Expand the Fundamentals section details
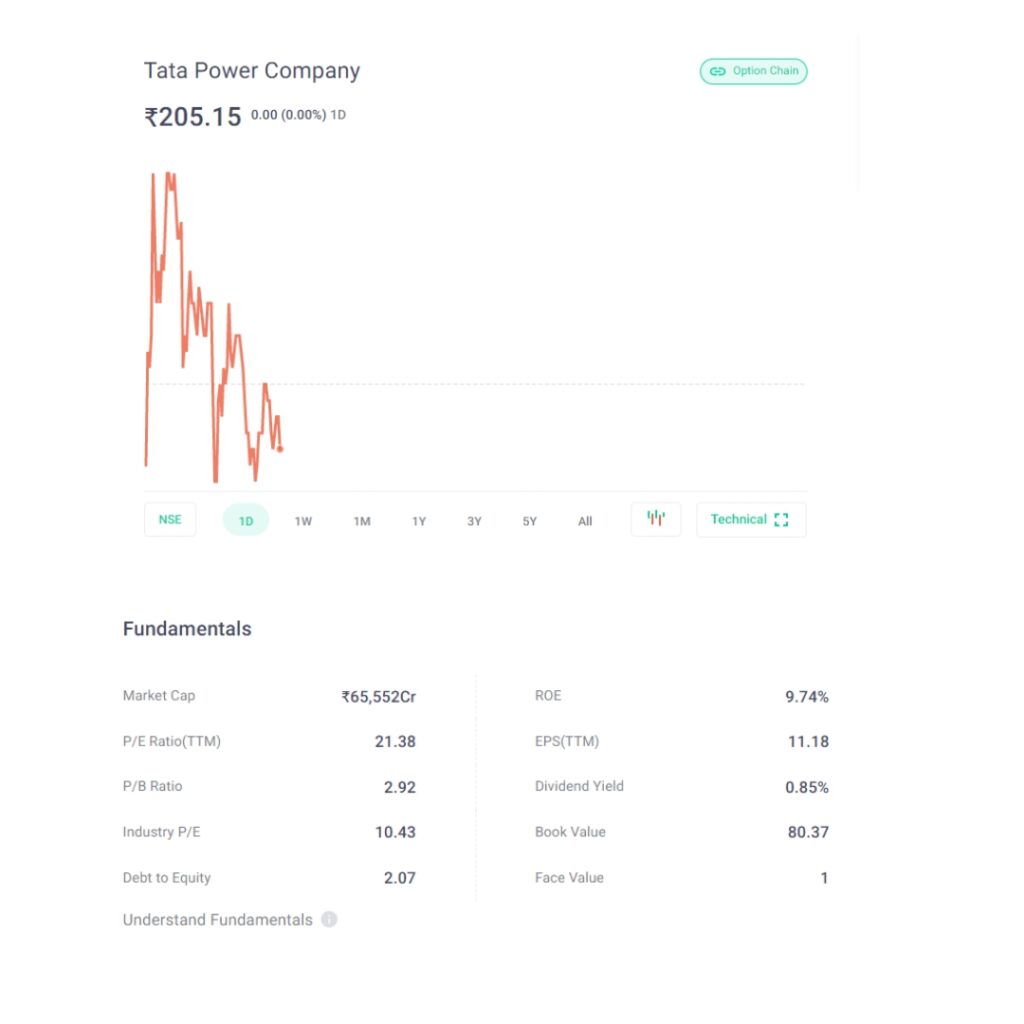Screen dimensions: 1024x1024 pos(187,629)
